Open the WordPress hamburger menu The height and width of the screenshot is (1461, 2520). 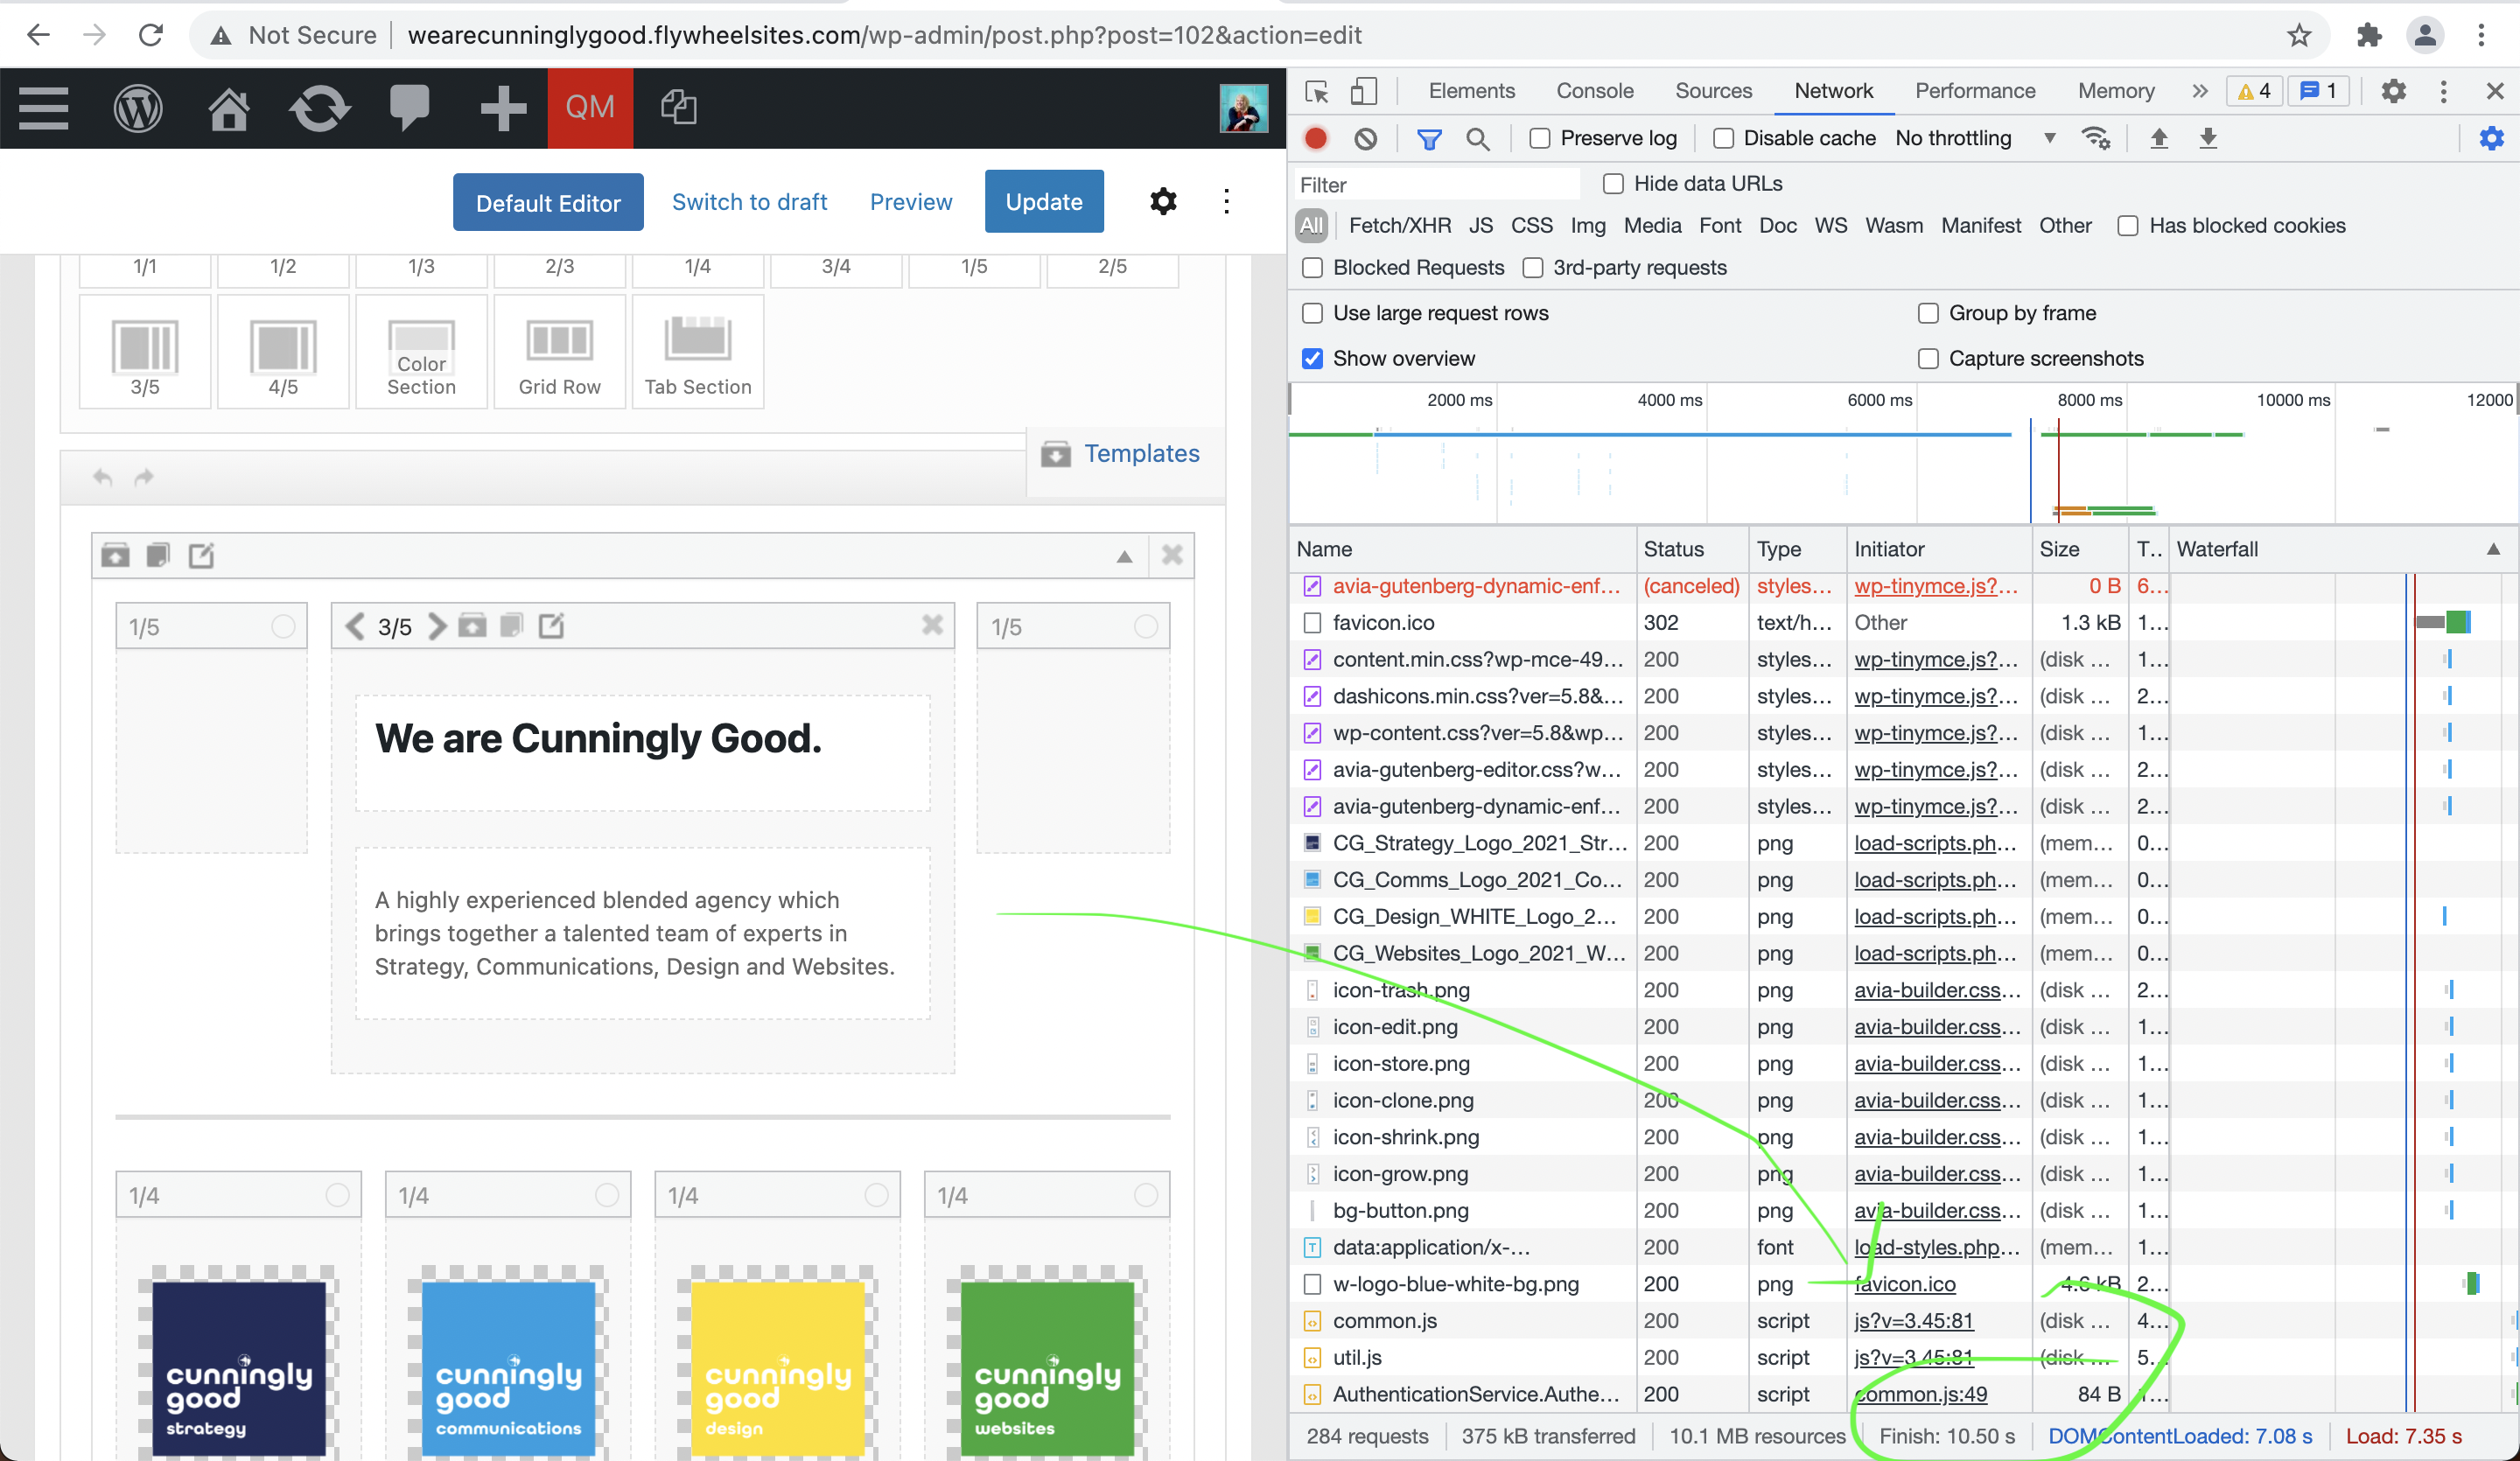click(x=43, y=108)
